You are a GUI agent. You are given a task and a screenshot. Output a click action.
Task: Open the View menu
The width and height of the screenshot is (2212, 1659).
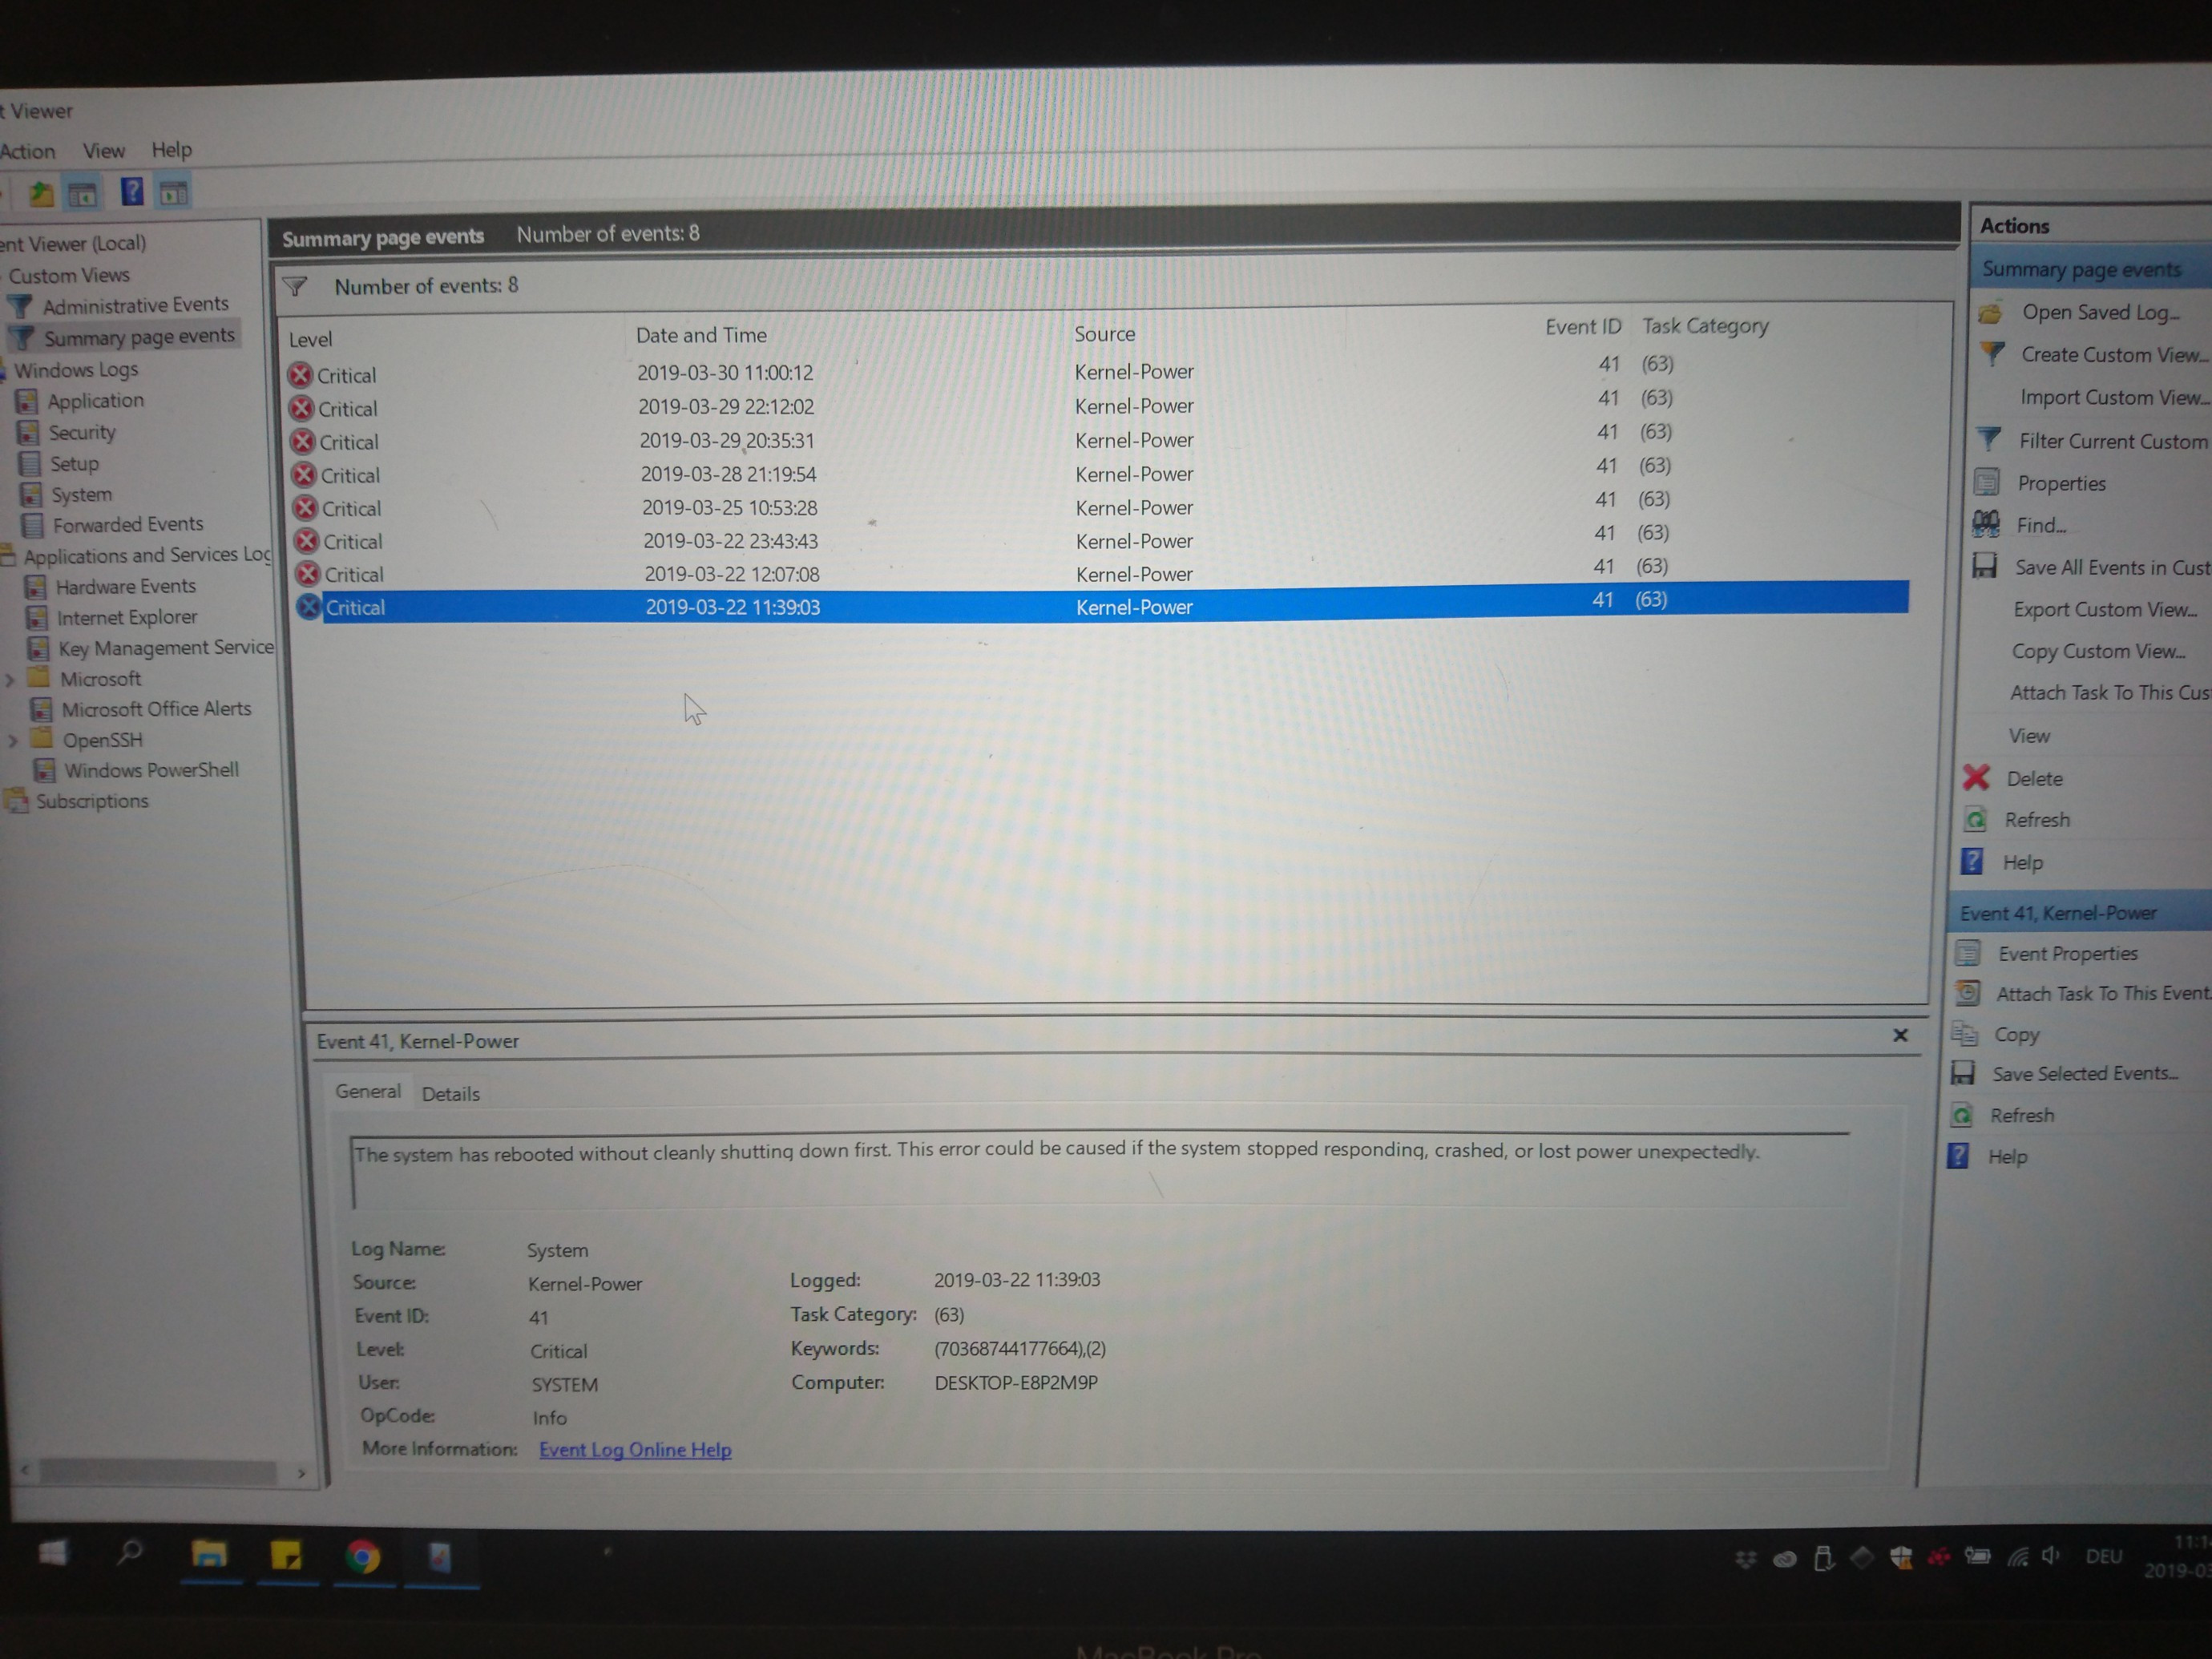103,151
